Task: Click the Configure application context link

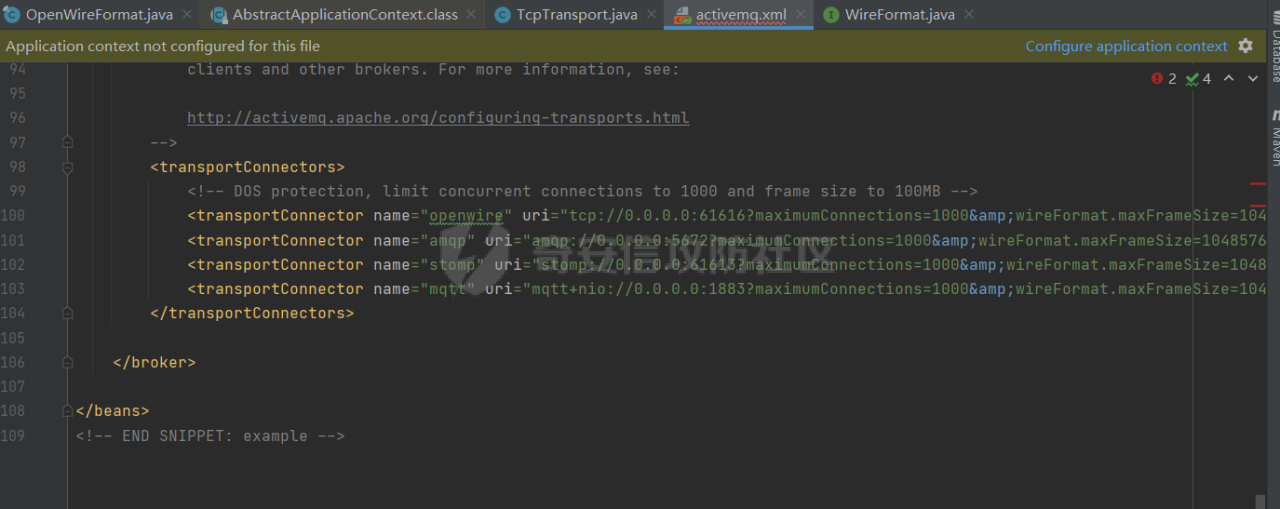Action: 1126,46
